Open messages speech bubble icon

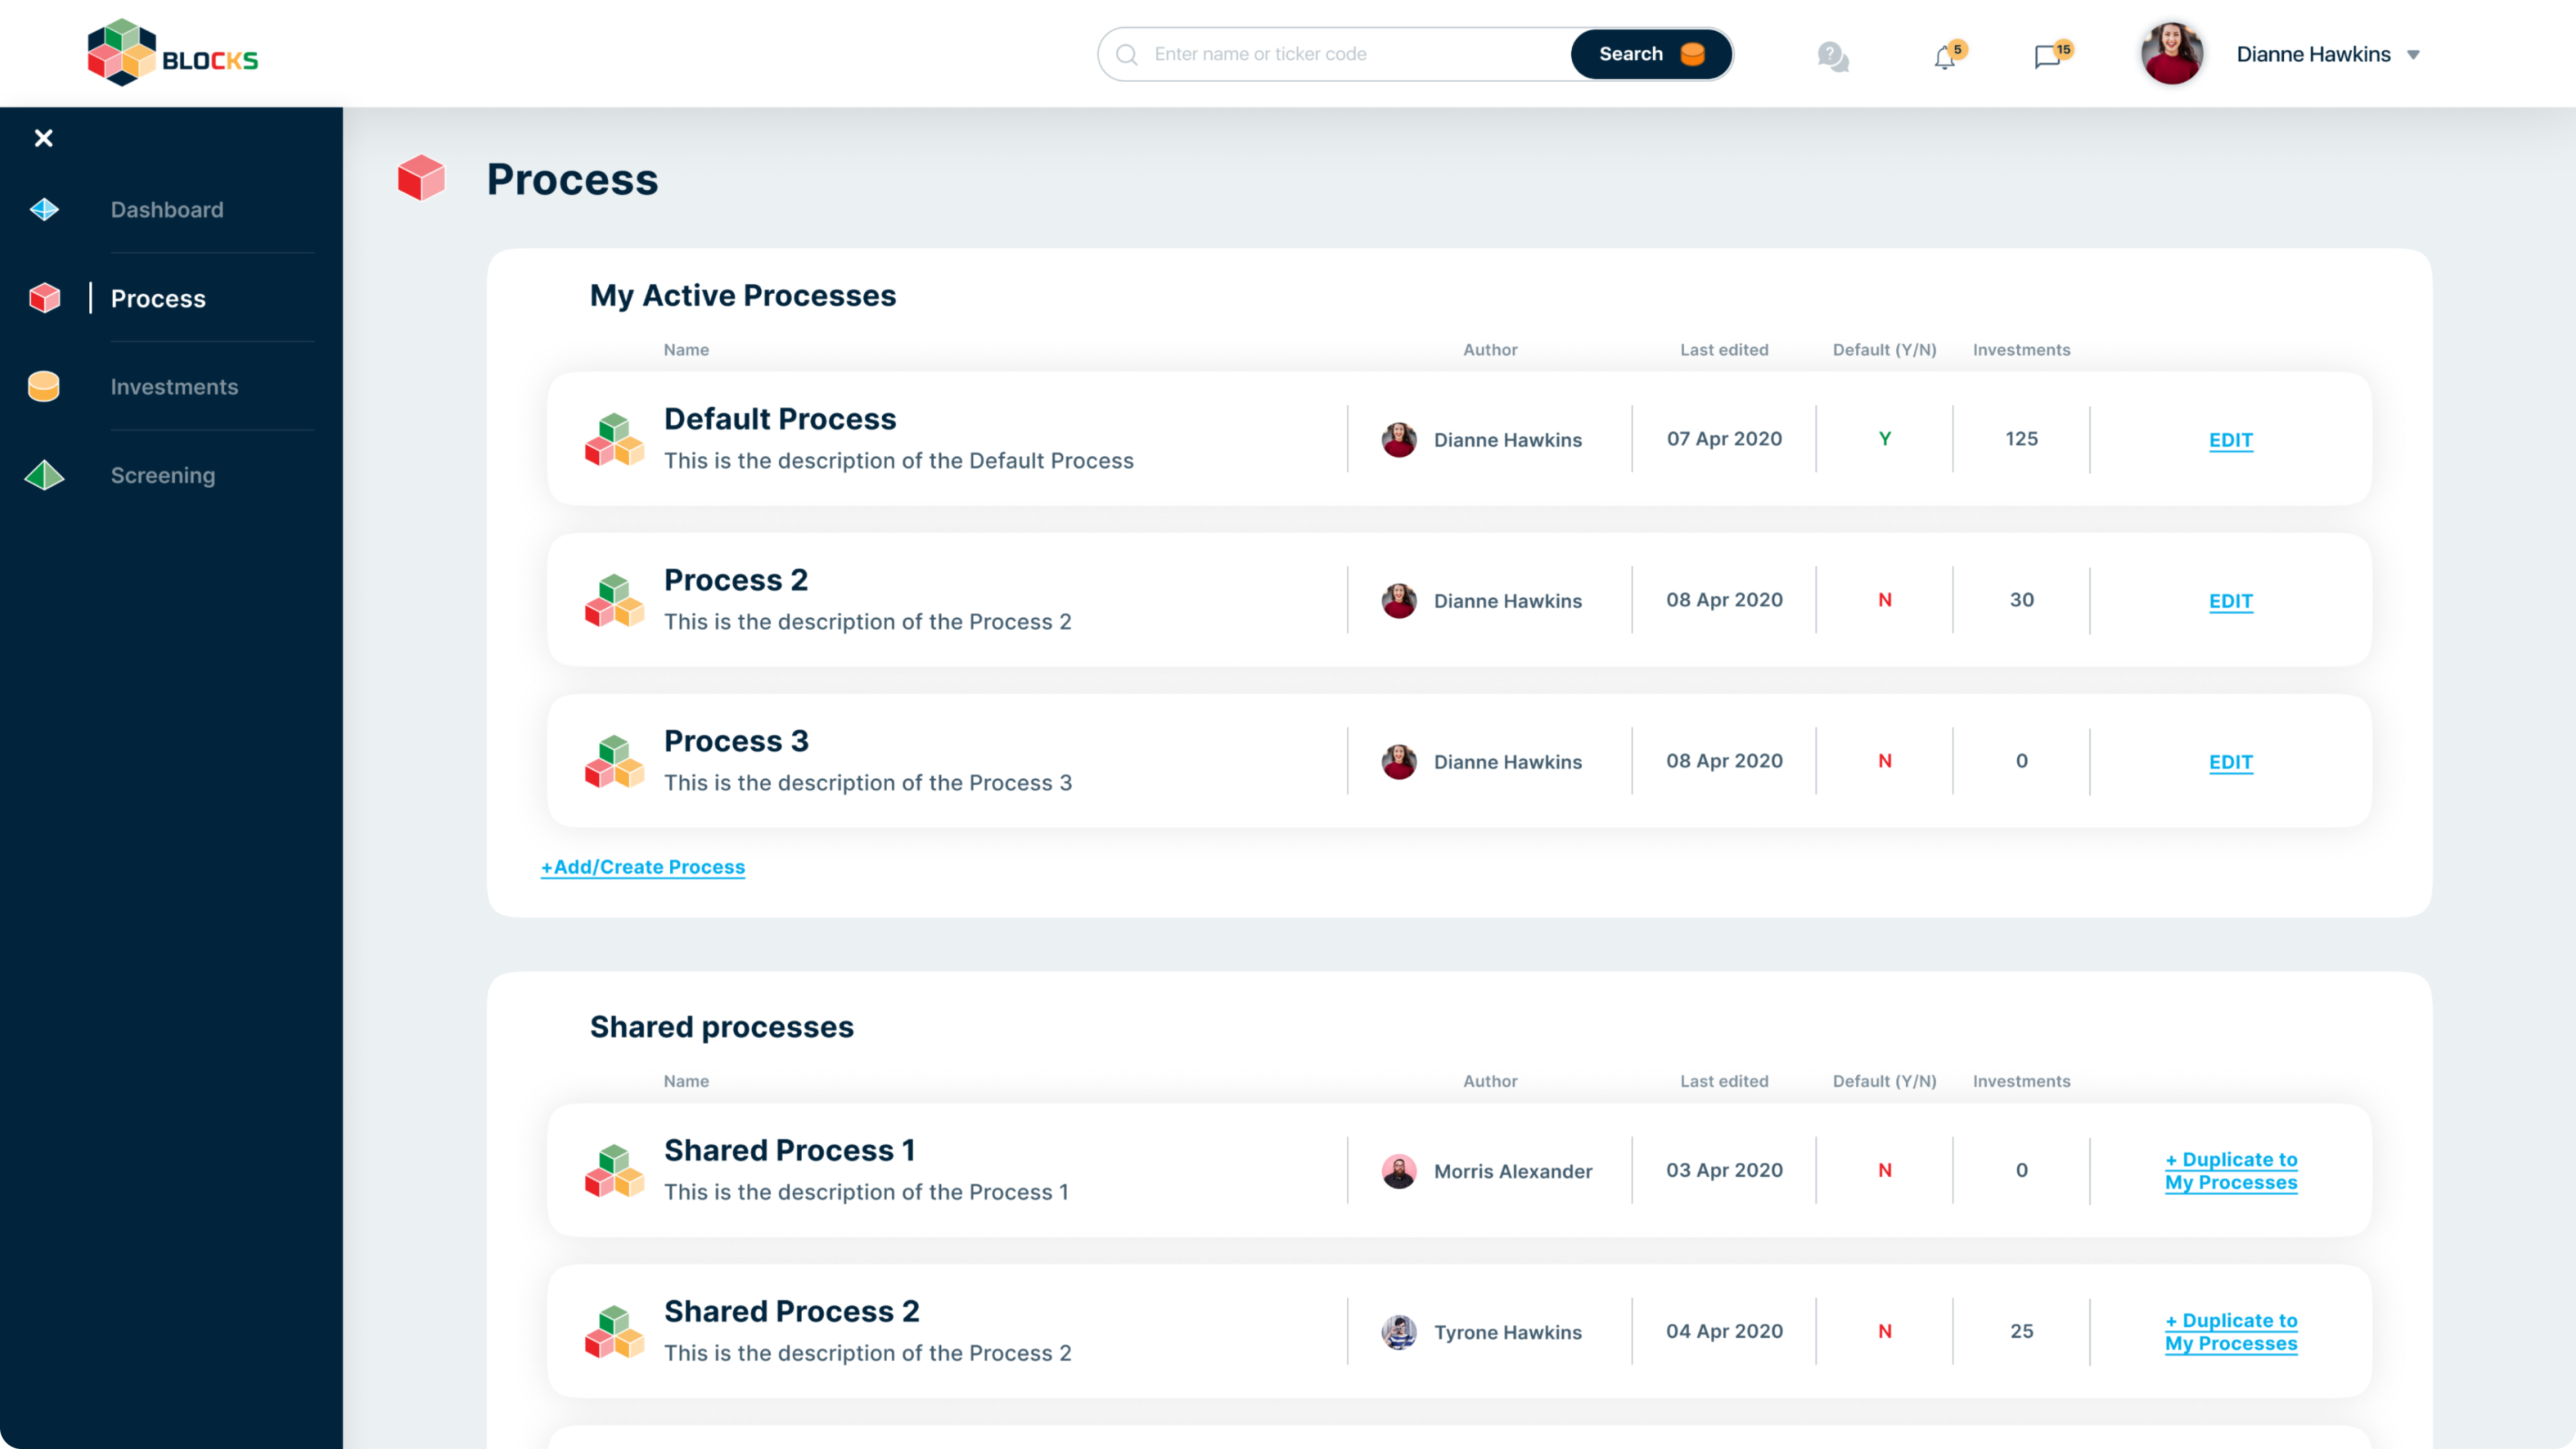[2047, 57]
